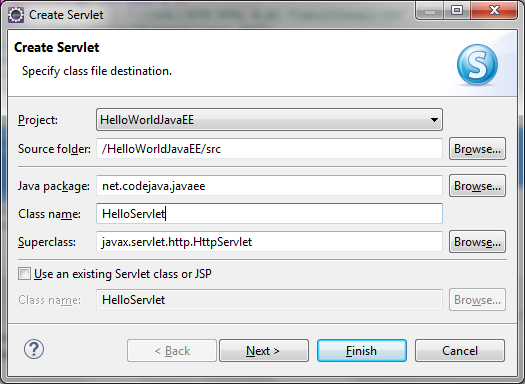Browse for the Source folder
This screenshot has height=384, width=525.
pos(477,149)
